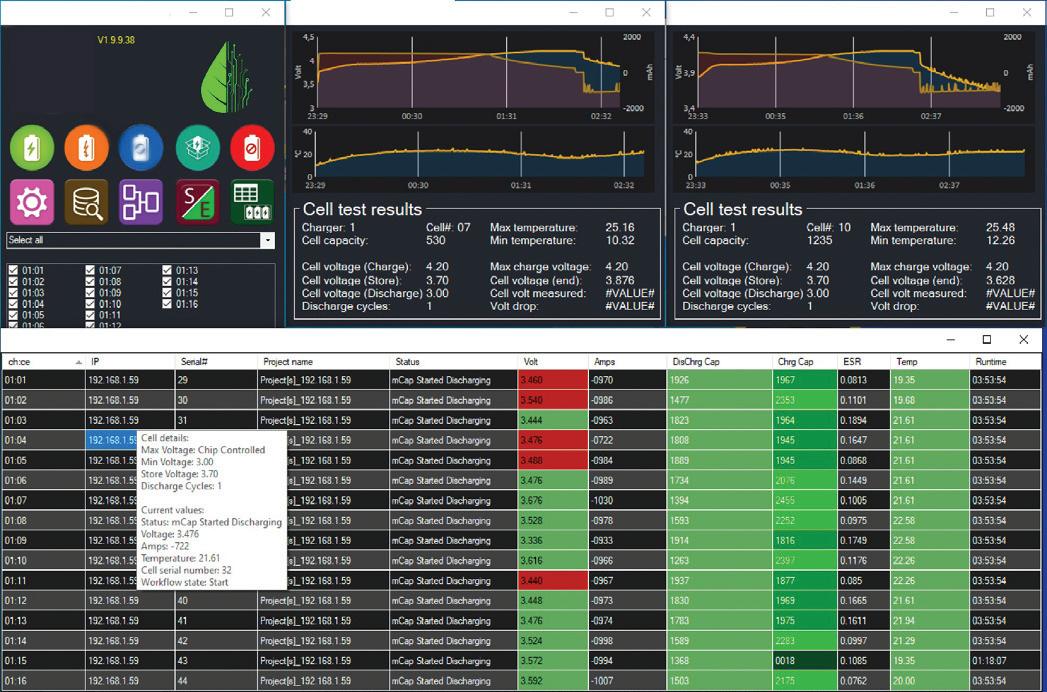1047x692 pixels.
Task: Toggle the 01:07 channel checkbox
Action: tap(90, 271)
